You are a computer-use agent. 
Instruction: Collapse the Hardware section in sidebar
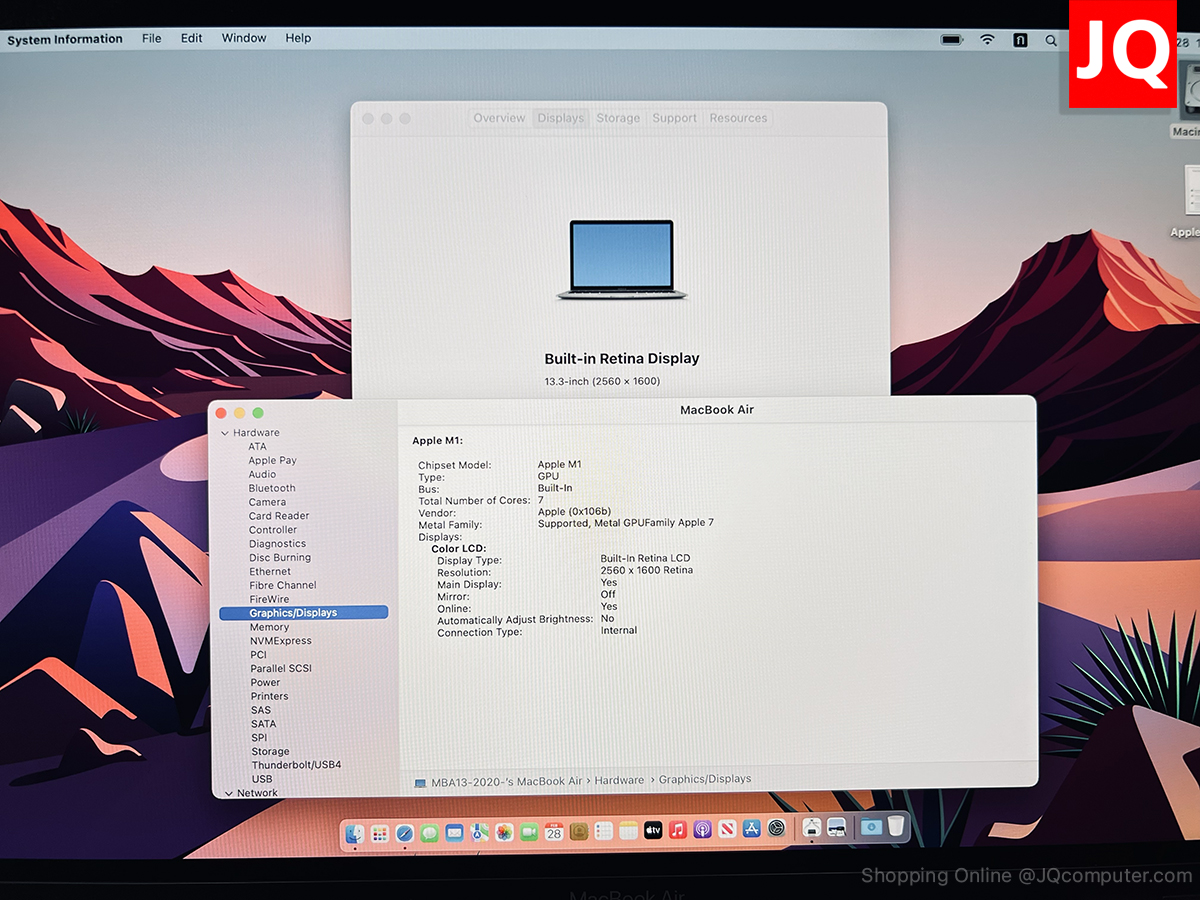[224, 433]
